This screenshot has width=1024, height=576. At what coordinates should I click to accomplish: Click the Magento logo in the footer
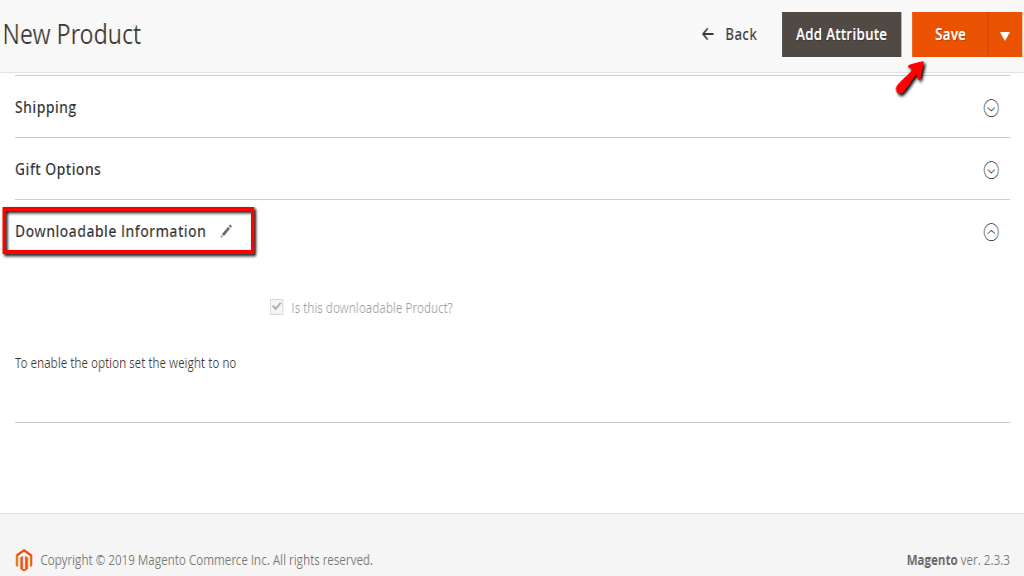tap(24, 560)
